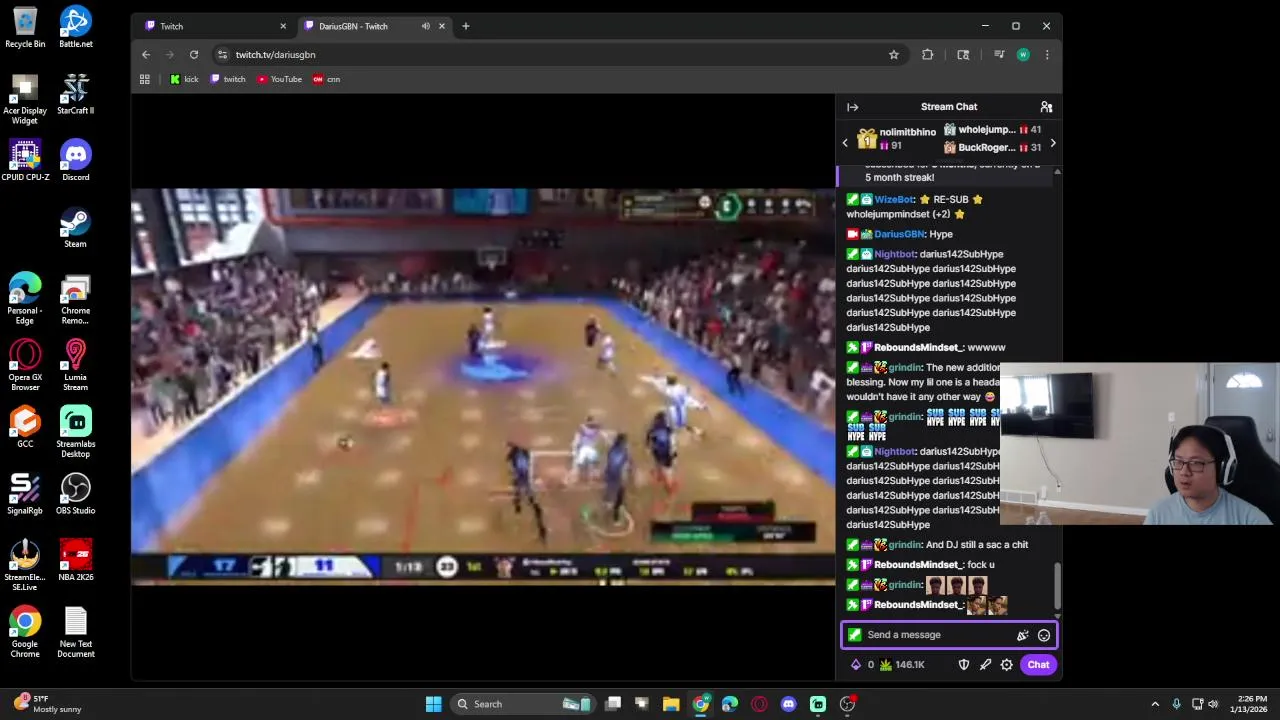
Task: Open Battle.net desktop shortcut
Action: click(x=75, y=27)
